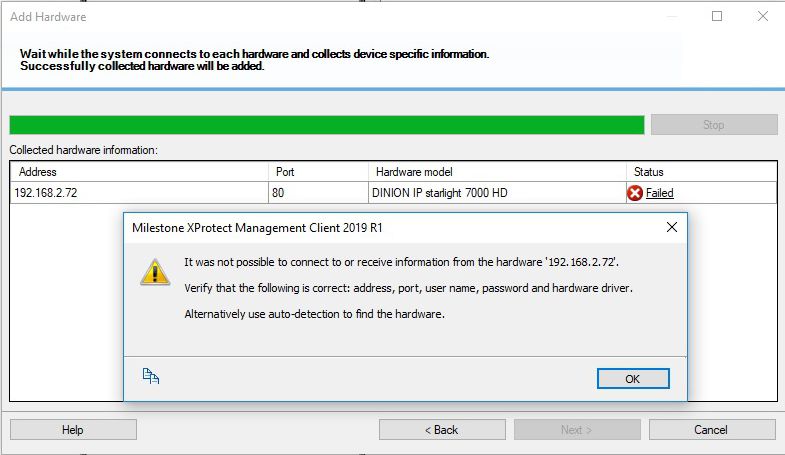Click the 'Verify that the following is correct' line
785x455 pixels.
pos(409,288)
